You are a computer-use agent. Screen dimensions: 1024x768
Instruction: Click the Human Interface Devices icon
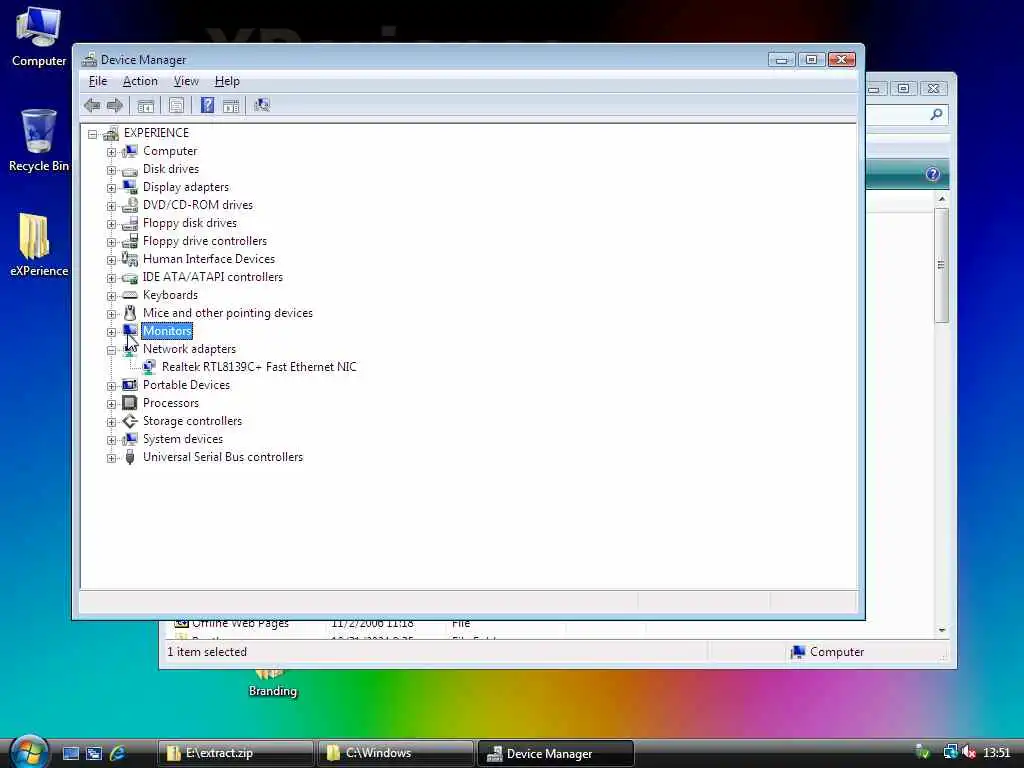(130, 259)
